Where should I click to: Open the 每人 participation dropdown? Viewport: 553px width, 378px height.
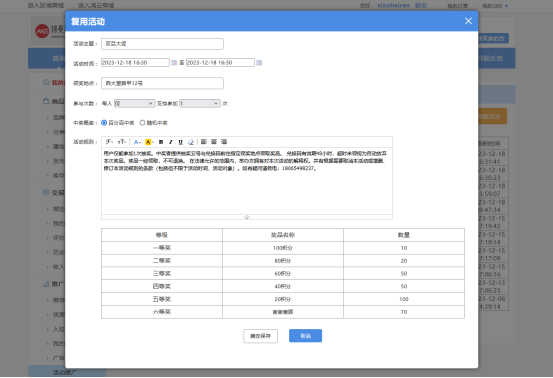click(x=134, y=103)
